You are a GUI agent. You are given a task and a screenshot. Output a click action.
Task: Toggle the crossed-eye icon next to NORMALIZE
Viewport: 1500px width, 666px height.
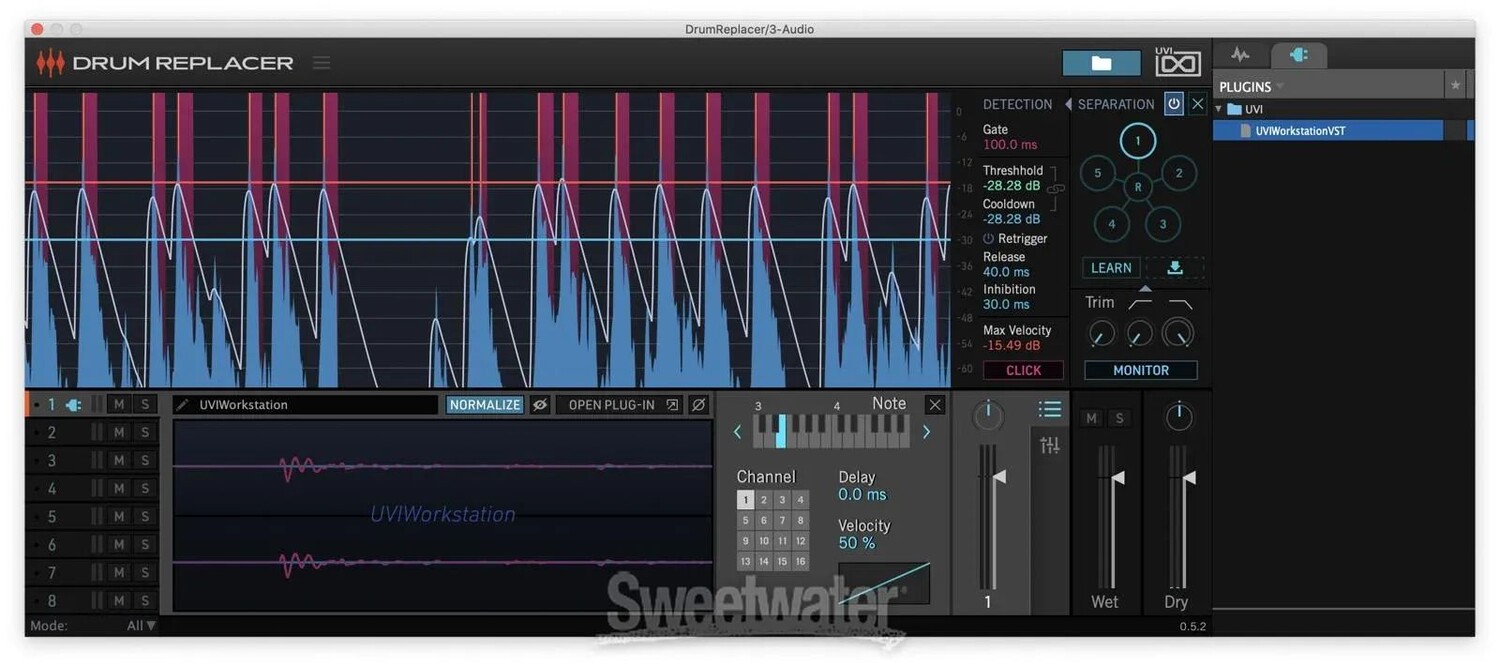pyautogui.click(x=540, y=405)
